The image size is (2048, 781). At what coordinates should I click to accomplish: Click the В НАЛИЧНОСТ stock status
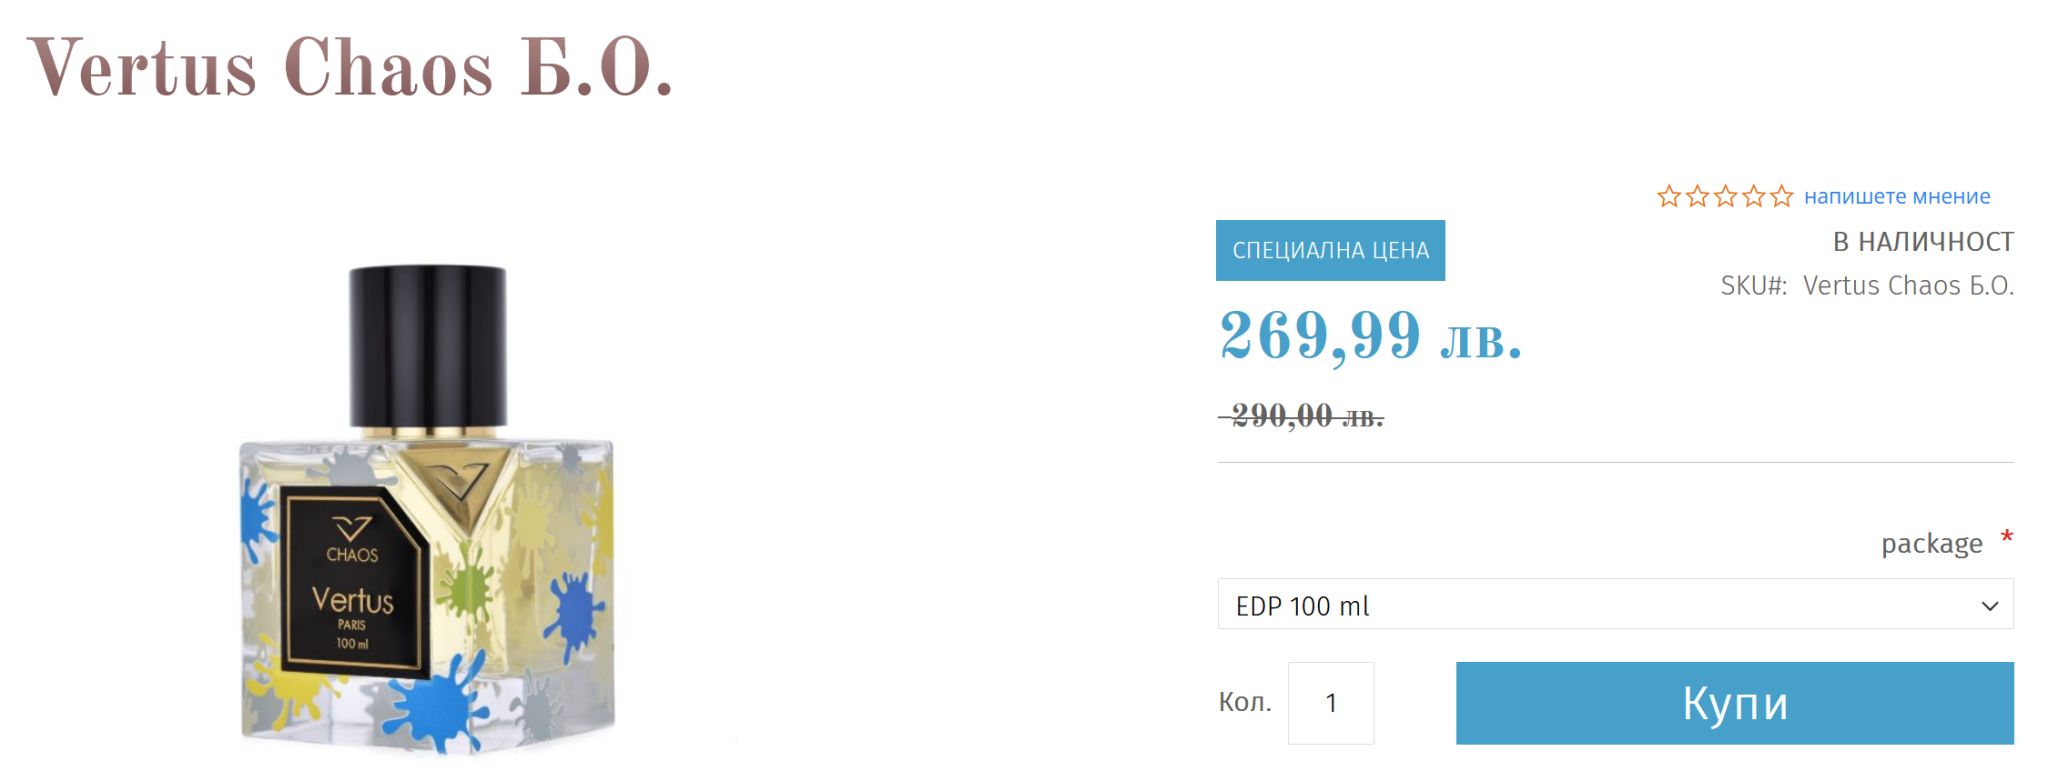[x=1922, y=242]
